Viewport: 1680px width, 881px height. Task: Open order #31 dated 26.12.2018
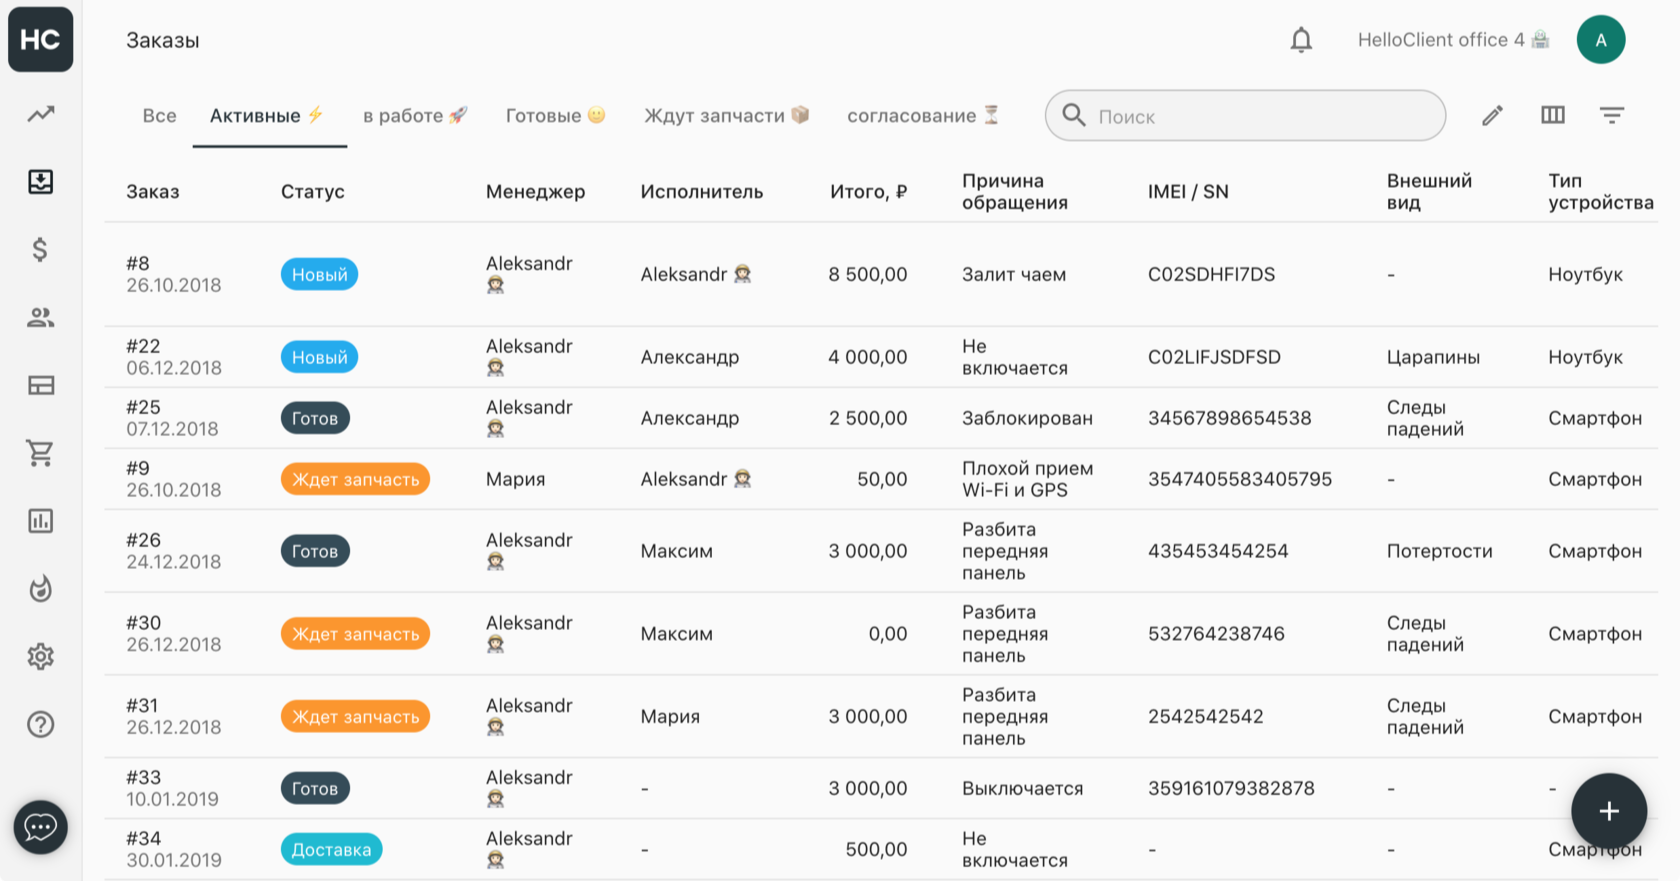173,717
